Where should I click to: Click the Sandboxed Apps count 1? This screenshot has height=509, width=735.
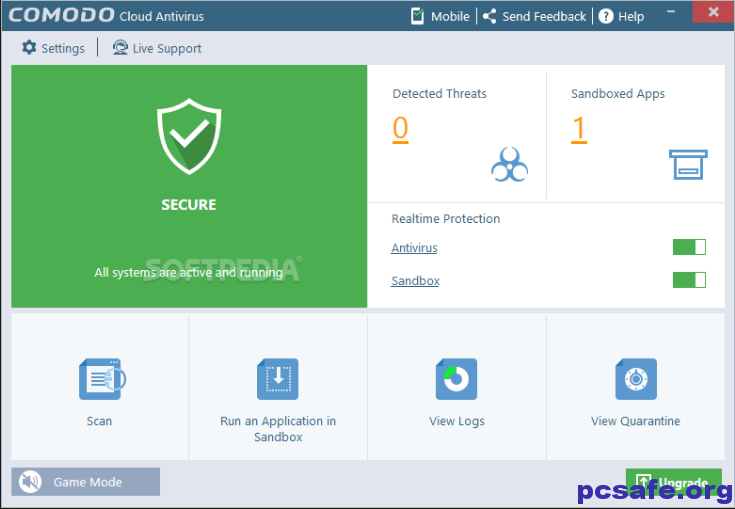point(579,129)
